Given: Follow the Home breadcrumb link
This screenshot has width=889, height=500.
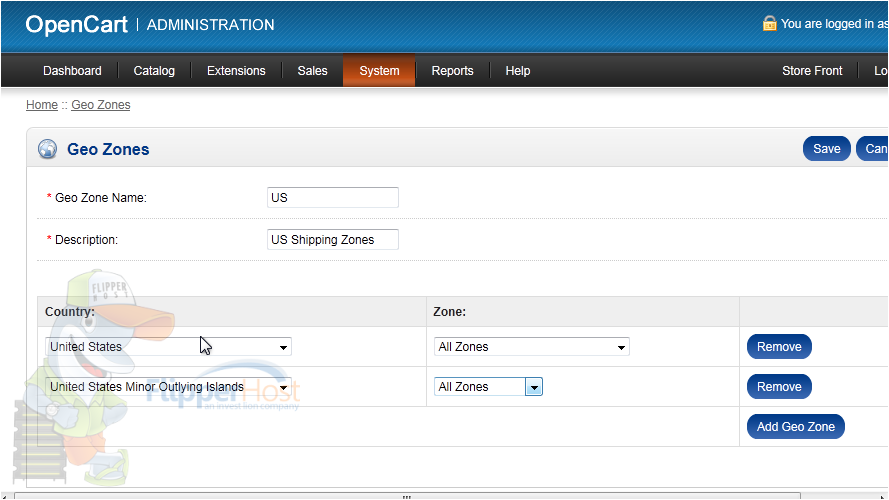Looking at the screenshot, I should point(42,105).
